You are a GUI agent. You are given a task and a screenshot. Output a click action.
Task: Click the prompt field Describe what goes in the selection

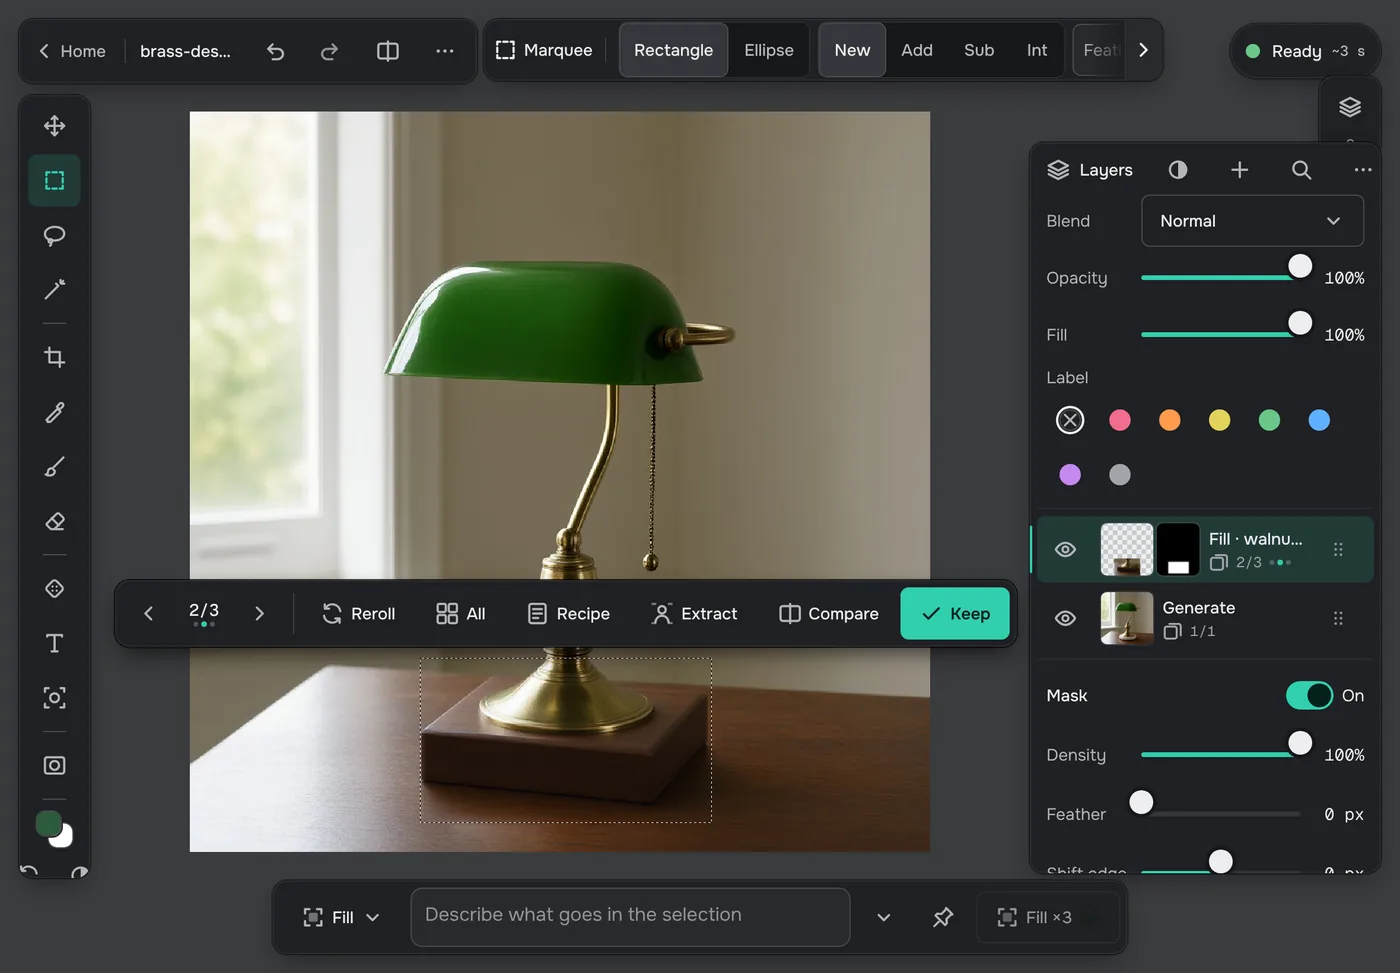tap(630, 917)
